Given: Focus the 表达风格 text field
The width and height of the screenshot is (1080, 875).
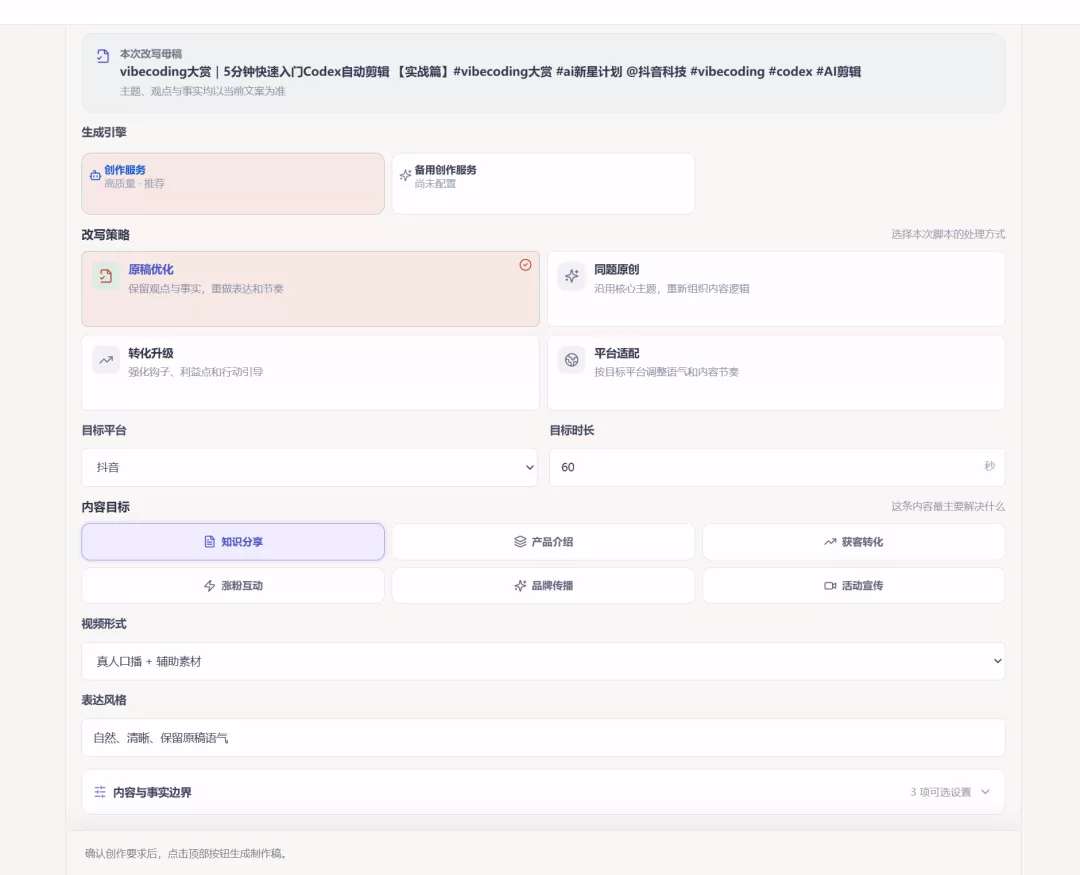Looking at the screenshot, I should (543, 738).
